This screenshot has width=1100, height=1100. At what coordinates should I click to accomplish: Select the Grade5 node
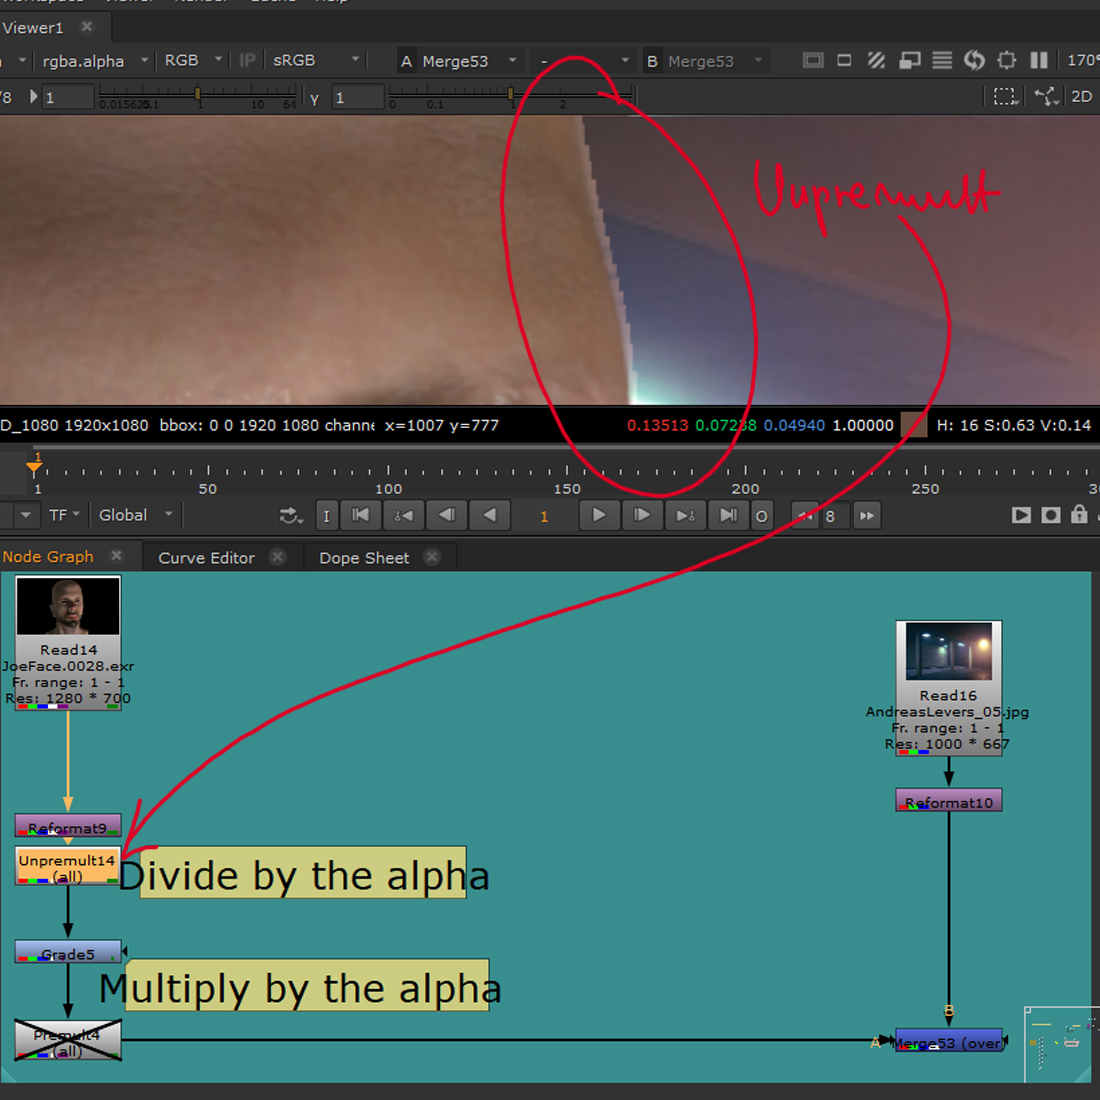[68, 952]
